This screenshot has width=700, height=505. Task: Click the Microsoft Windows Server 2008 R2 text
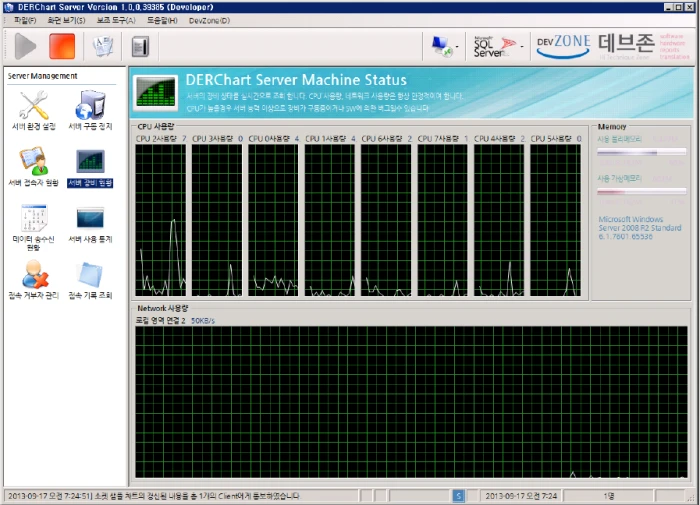tap(640, 228)
